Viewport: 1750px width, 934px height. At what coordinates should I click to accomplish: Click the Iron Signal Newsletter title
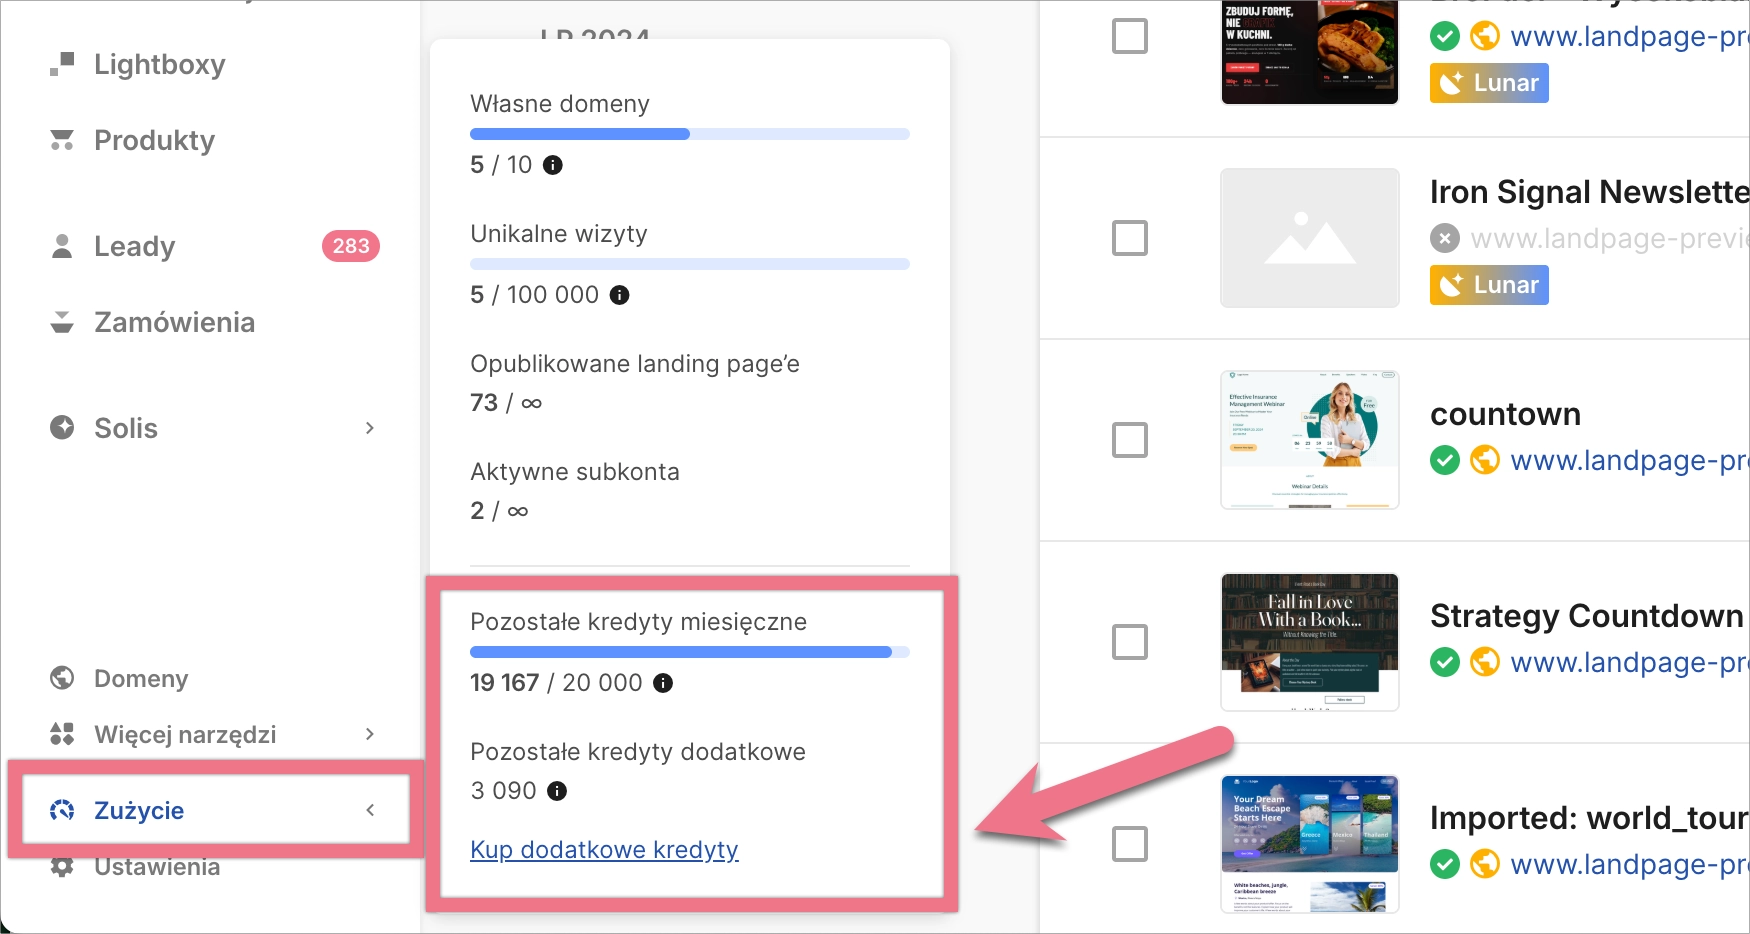(x=1590, y=192)
